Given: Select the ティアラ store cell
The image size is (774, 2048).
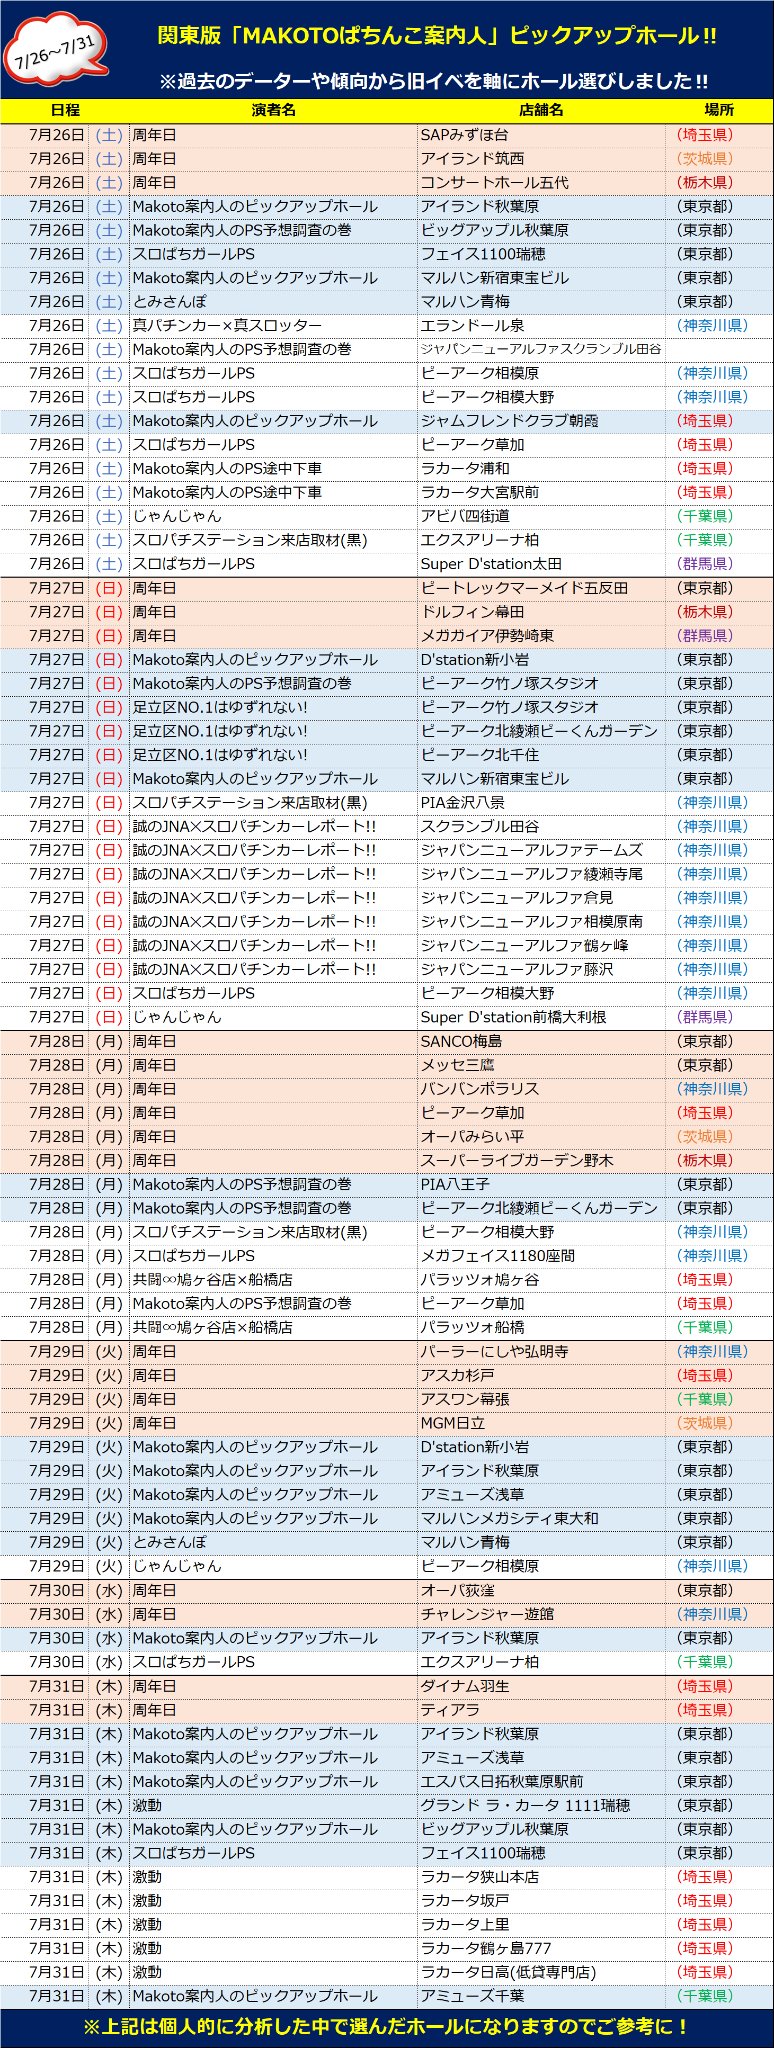Looking at the screenshot, I should [541, 1710].
